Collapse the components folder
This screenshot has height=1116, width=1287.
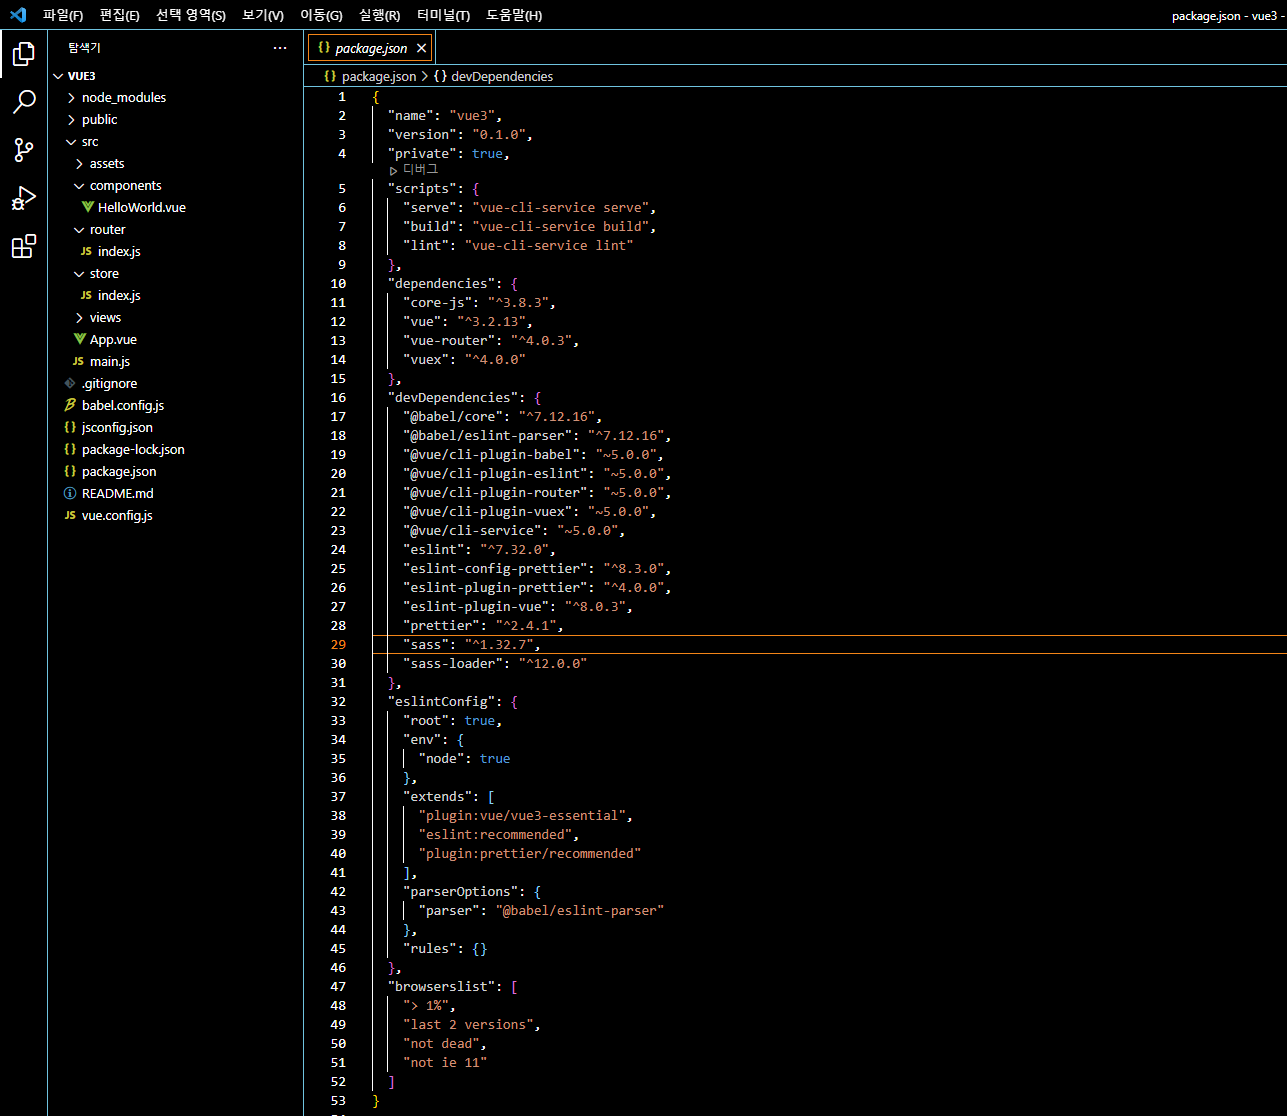[79, 185]
